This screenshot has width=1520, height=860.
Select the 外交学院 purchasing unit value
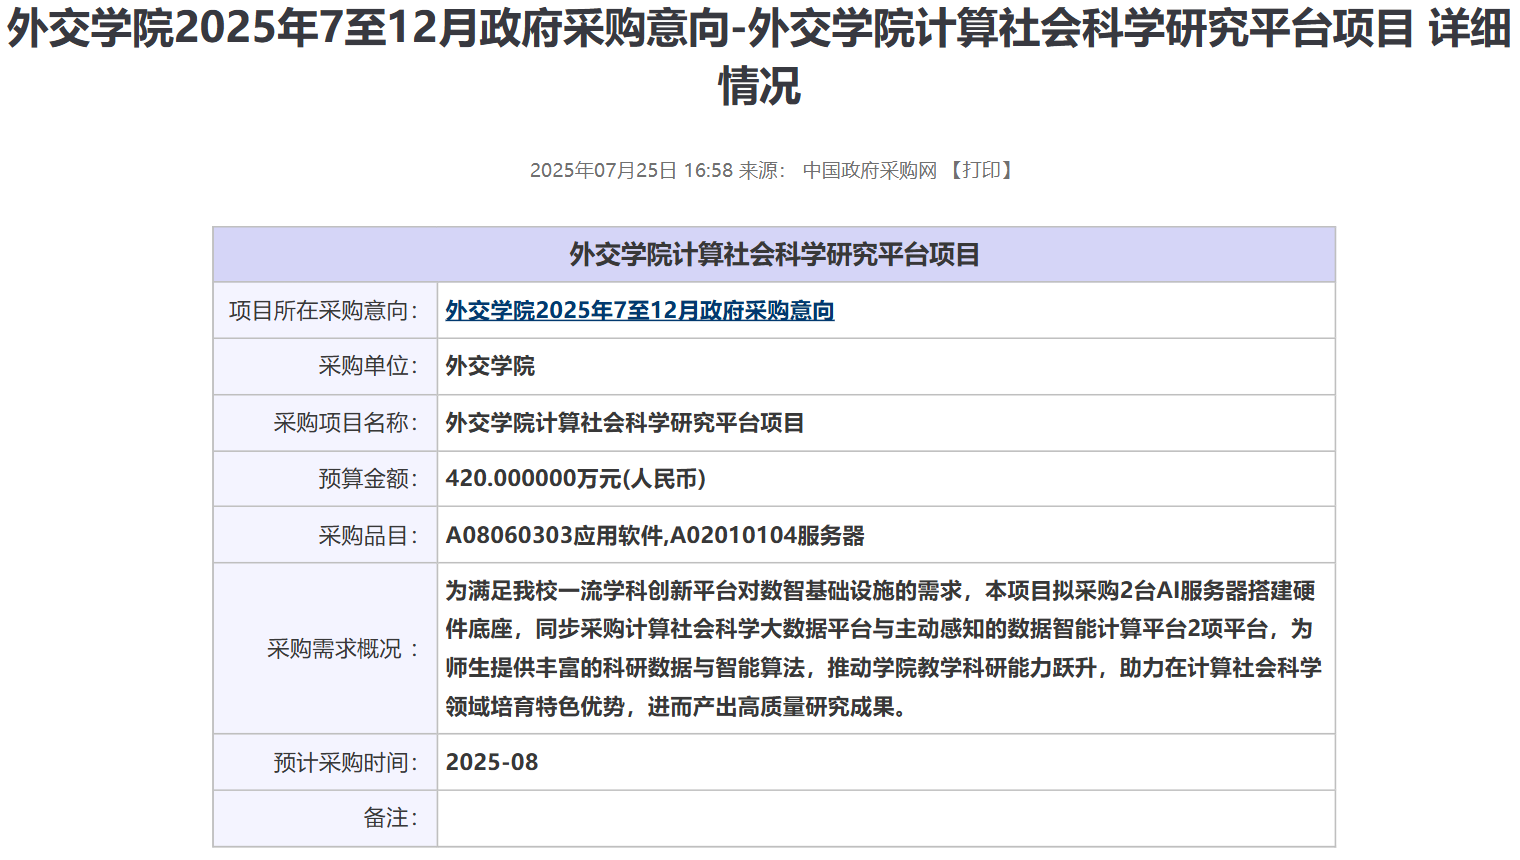click(x=490, y=367)
